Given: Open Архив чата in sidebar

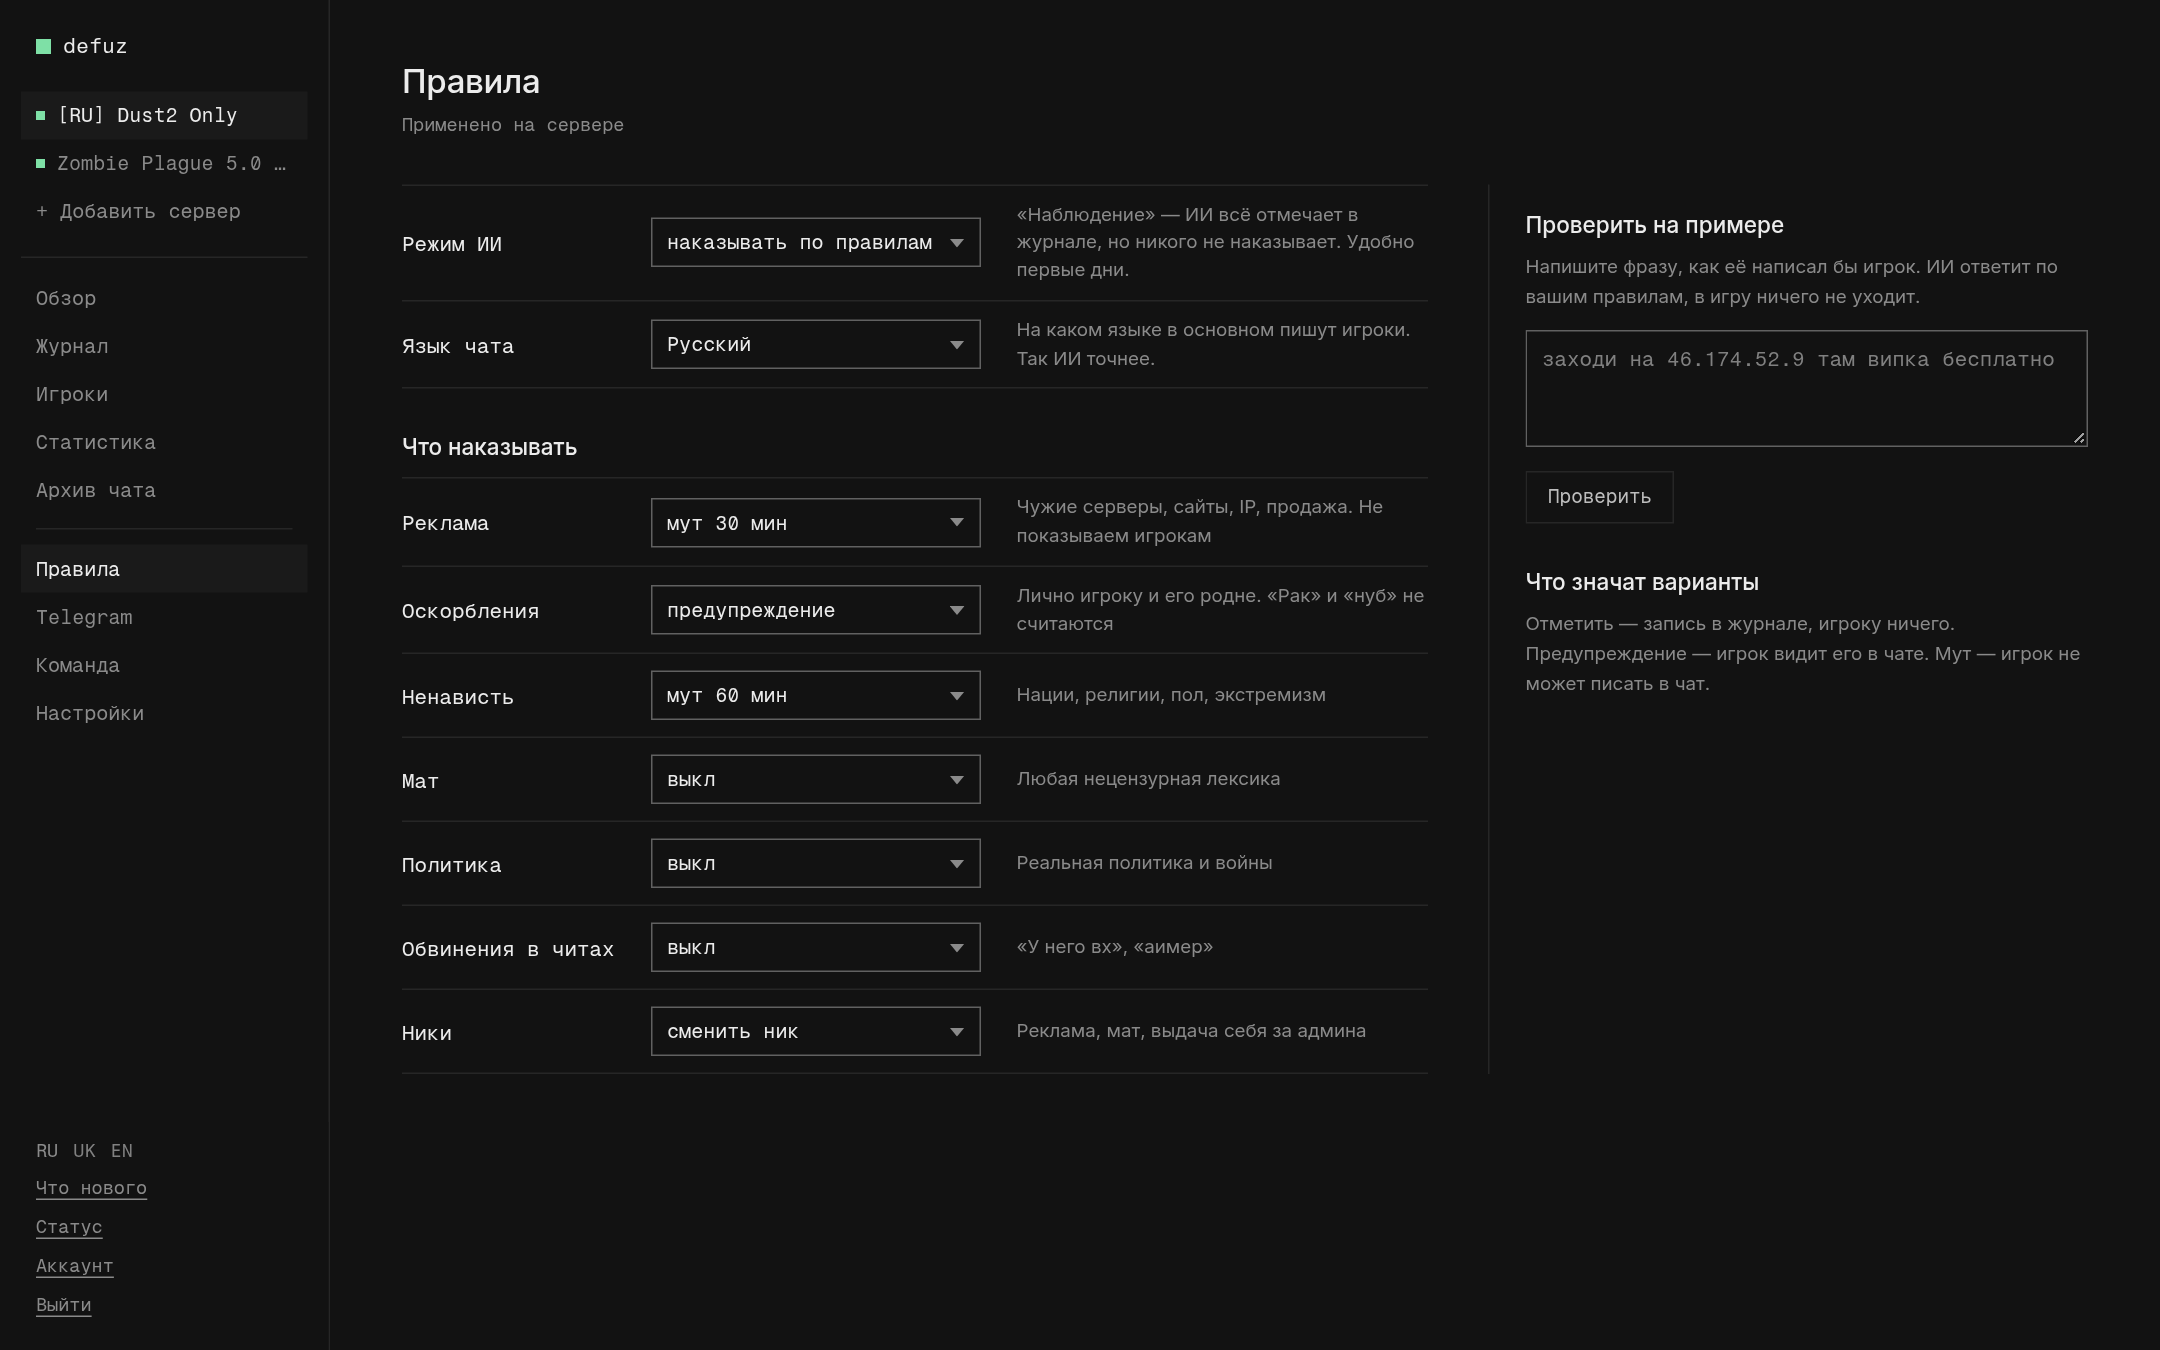Looking at the screenshot, I should [x=164, y=490].
